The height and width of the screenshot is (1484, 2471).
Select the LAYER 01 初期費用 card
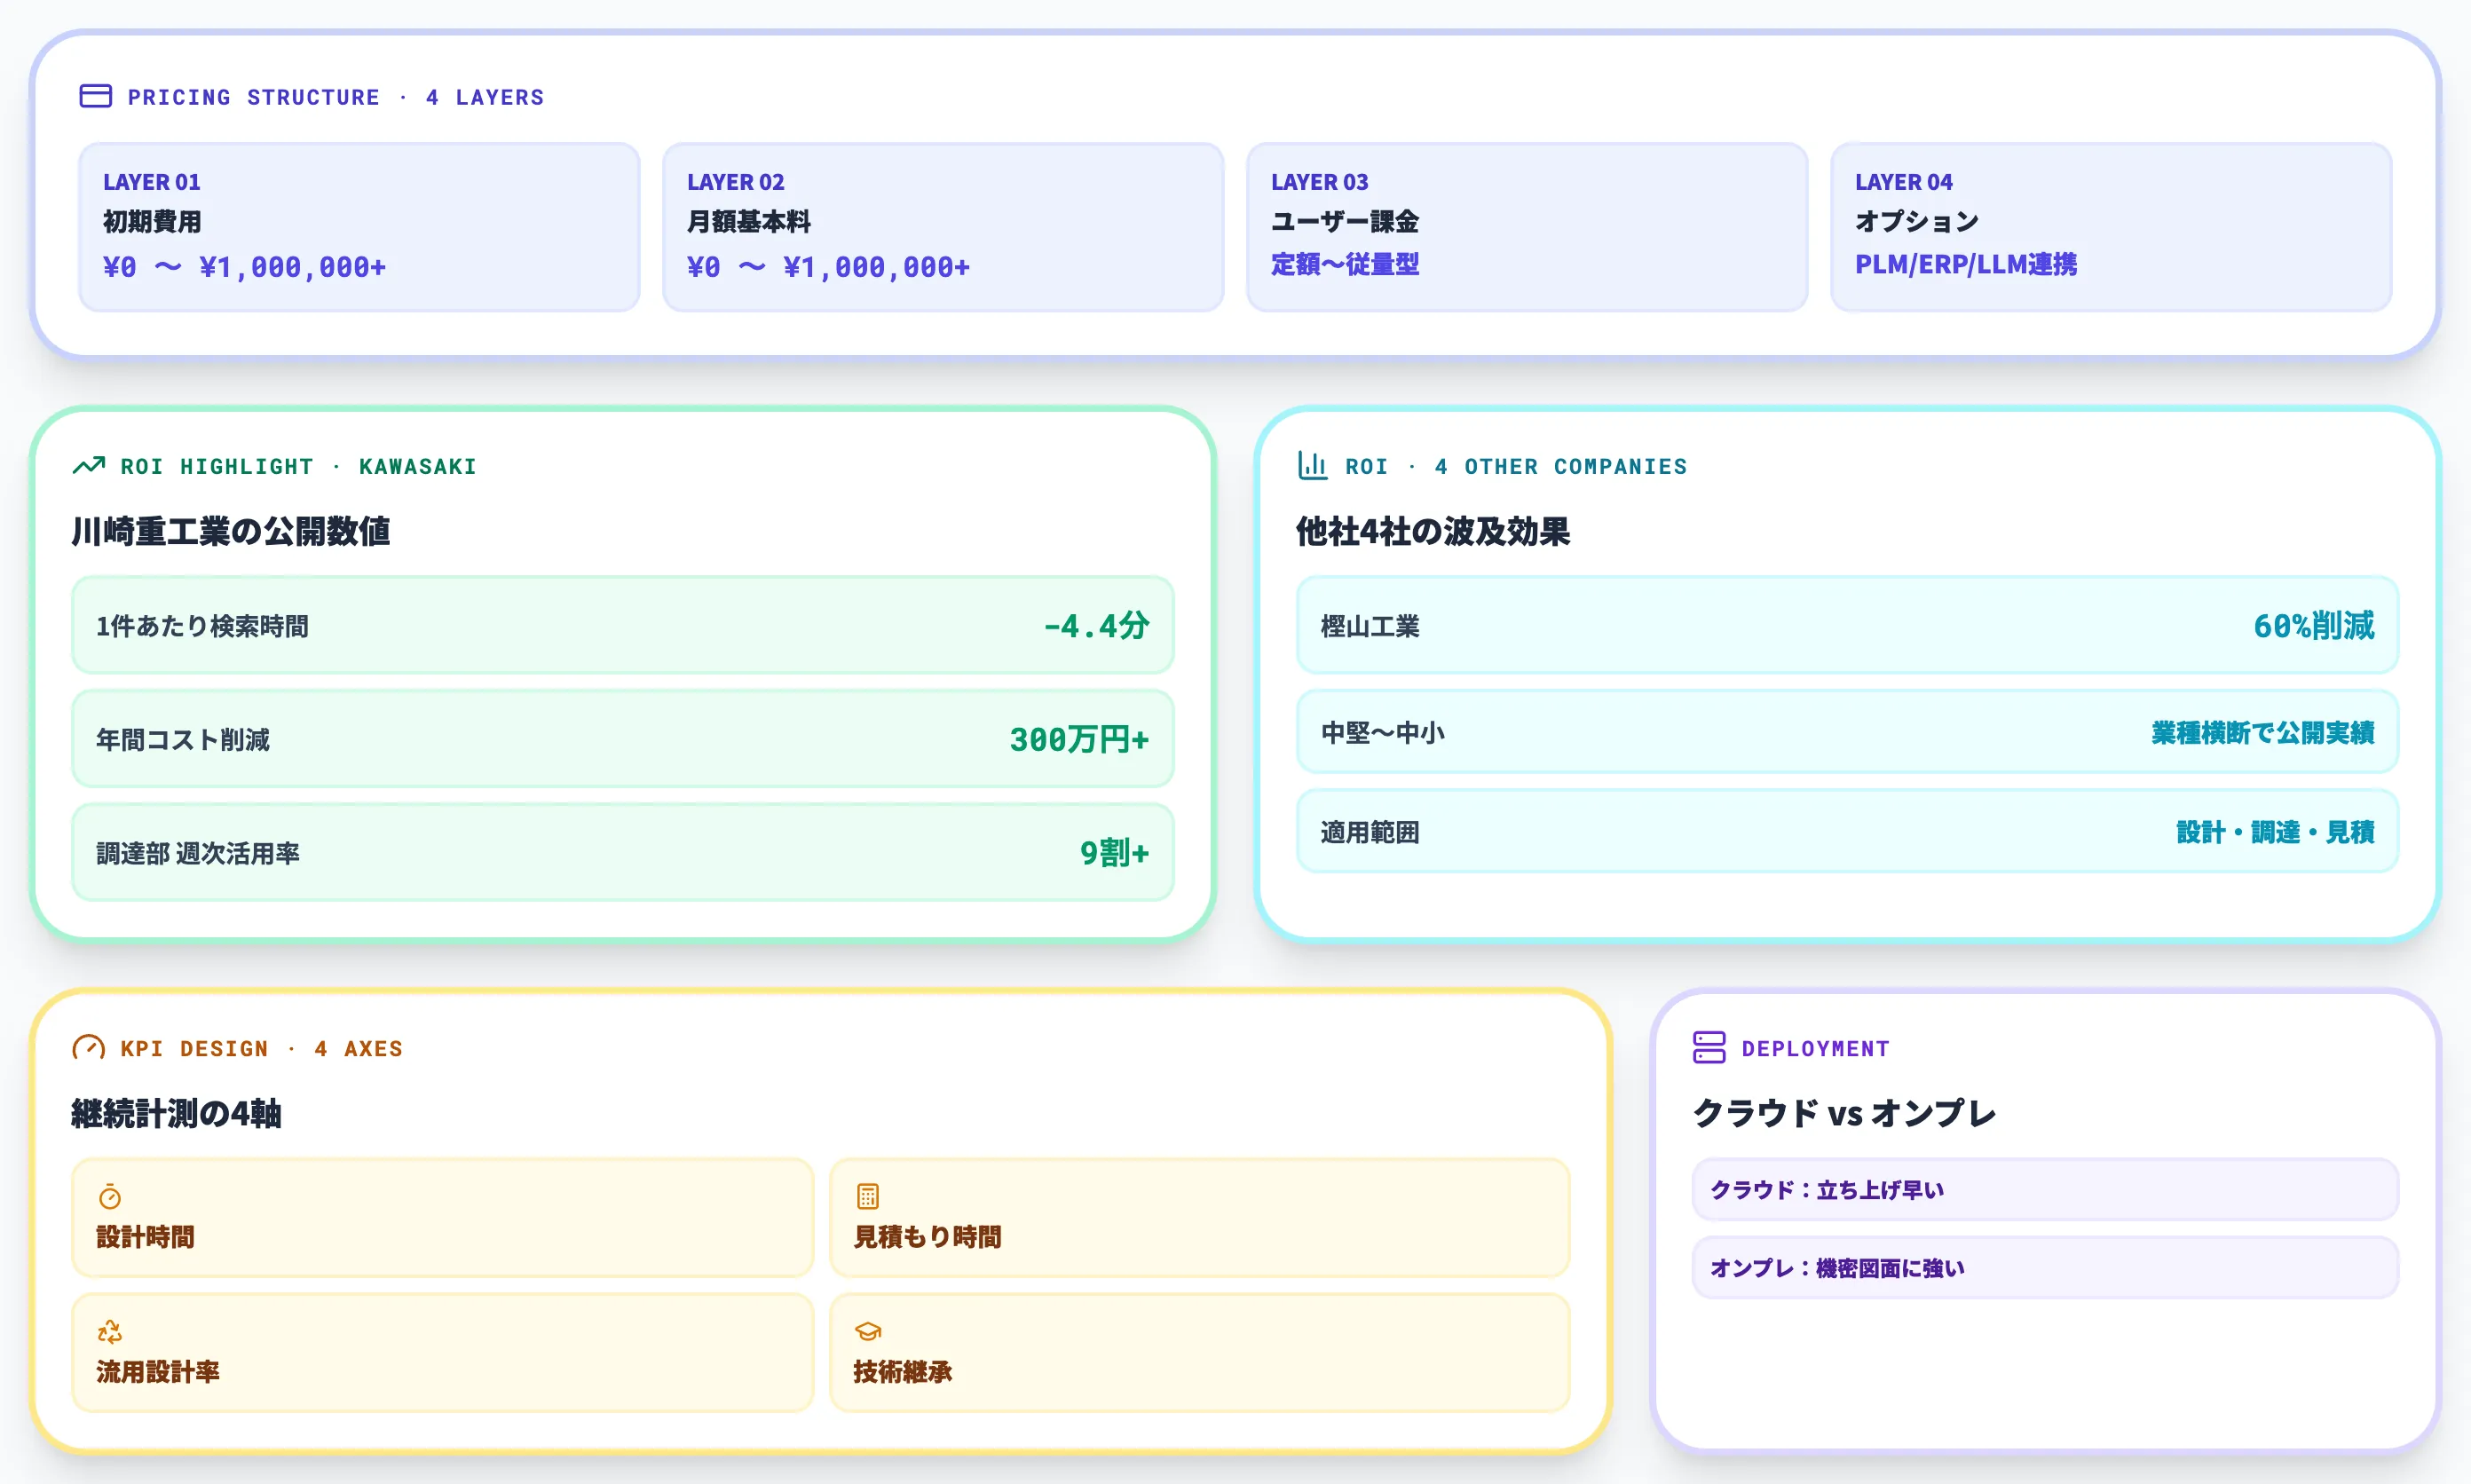[x=359, y=227]
